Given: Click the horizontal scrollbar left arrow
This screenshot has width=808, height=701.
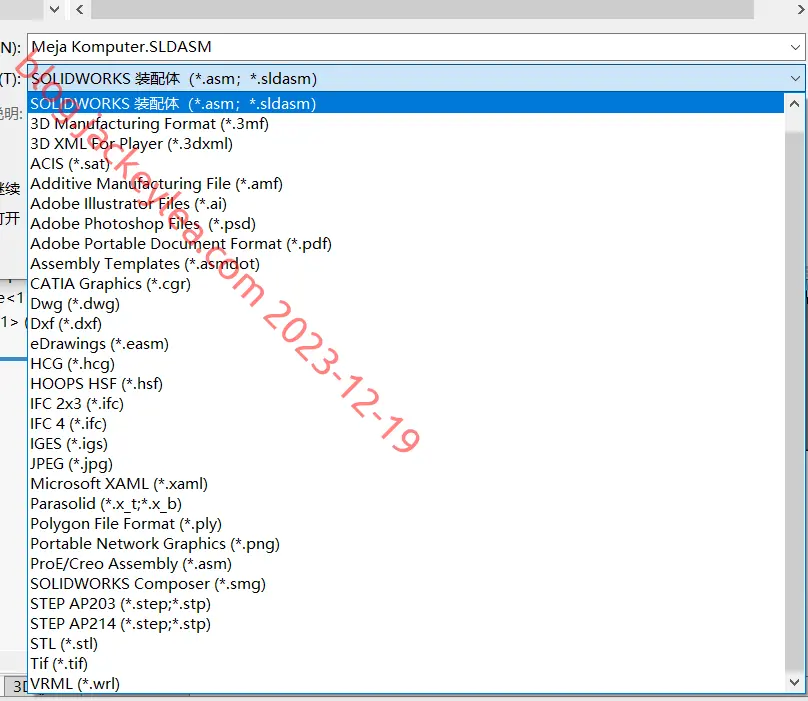Looking at the screenshot, I should [x=79, y=9].
